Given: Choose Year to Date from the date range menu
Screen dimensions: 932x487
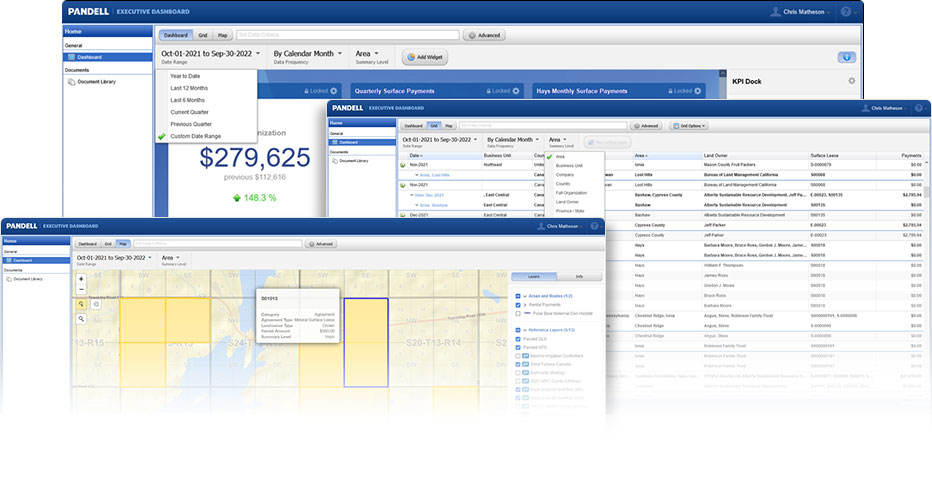Looking at the screenshot, I should pyautogui.click(x=185, y=76).
